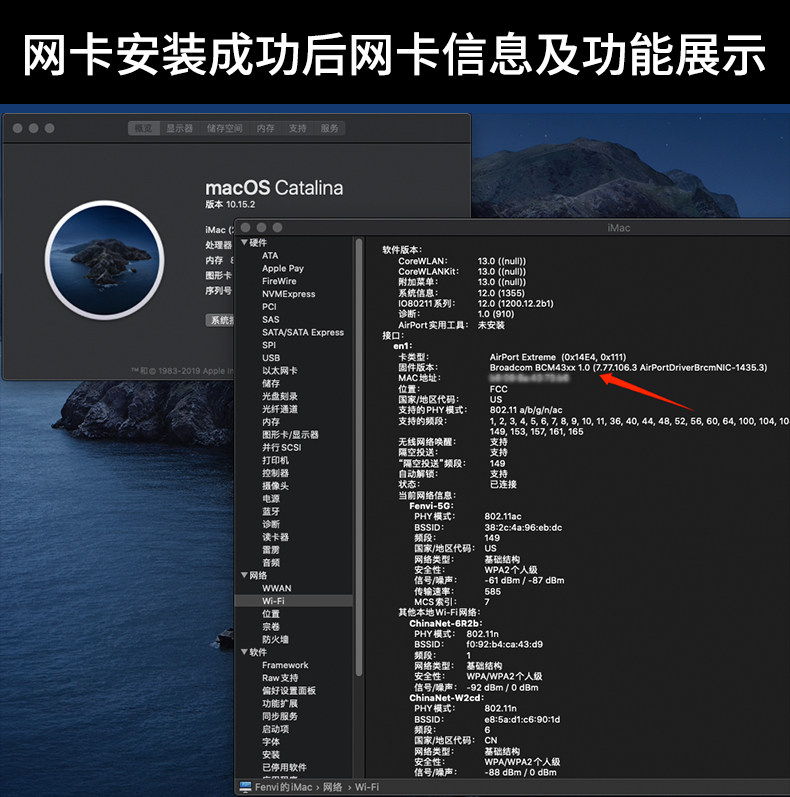Open 支持 tab in About This Mac

point(297,129)
